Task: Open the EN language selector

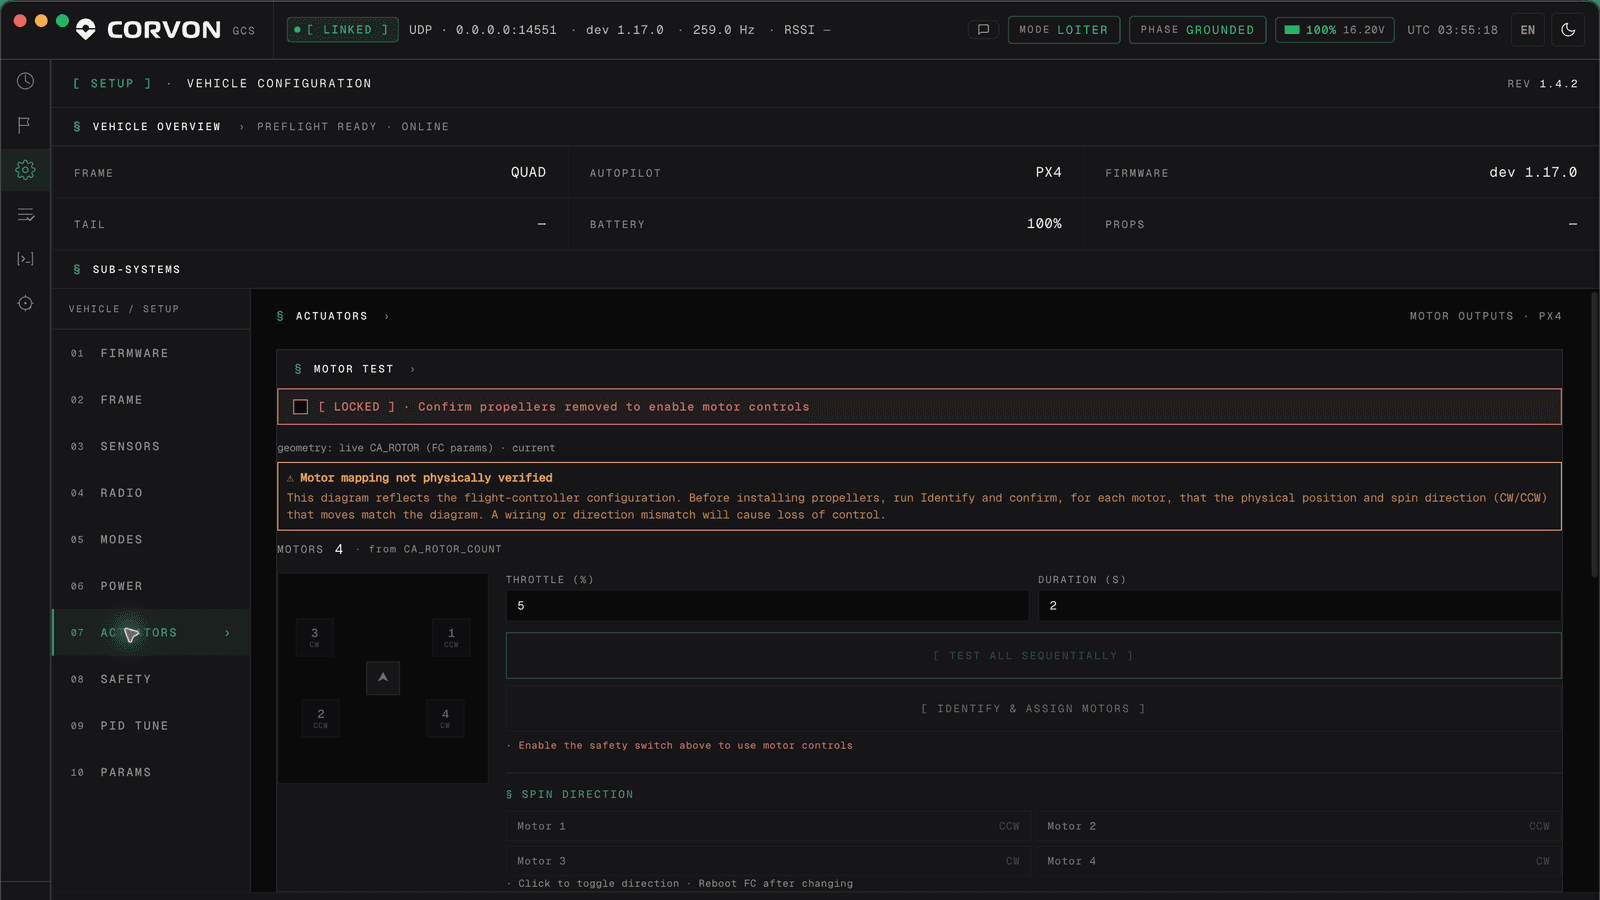Action: [x=1528, y=30]
